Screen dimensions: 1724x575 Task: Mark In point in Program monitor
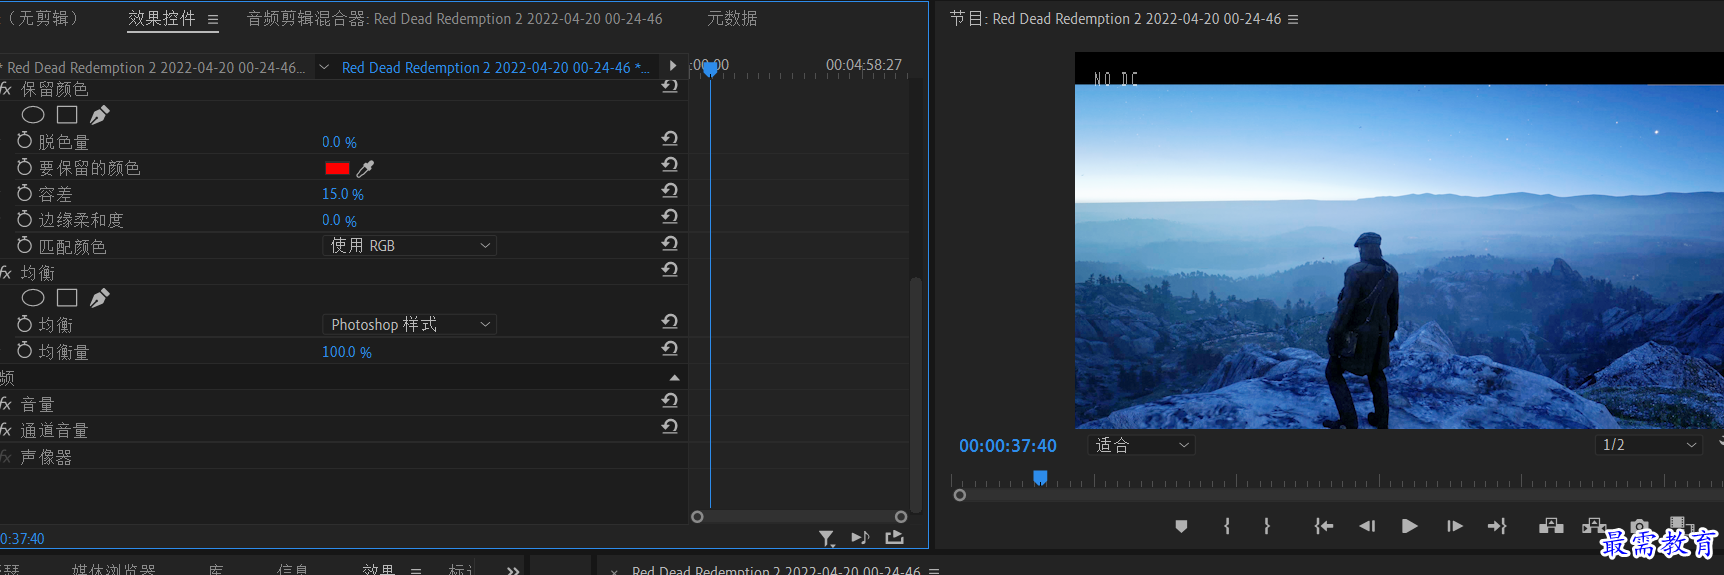1227,526
